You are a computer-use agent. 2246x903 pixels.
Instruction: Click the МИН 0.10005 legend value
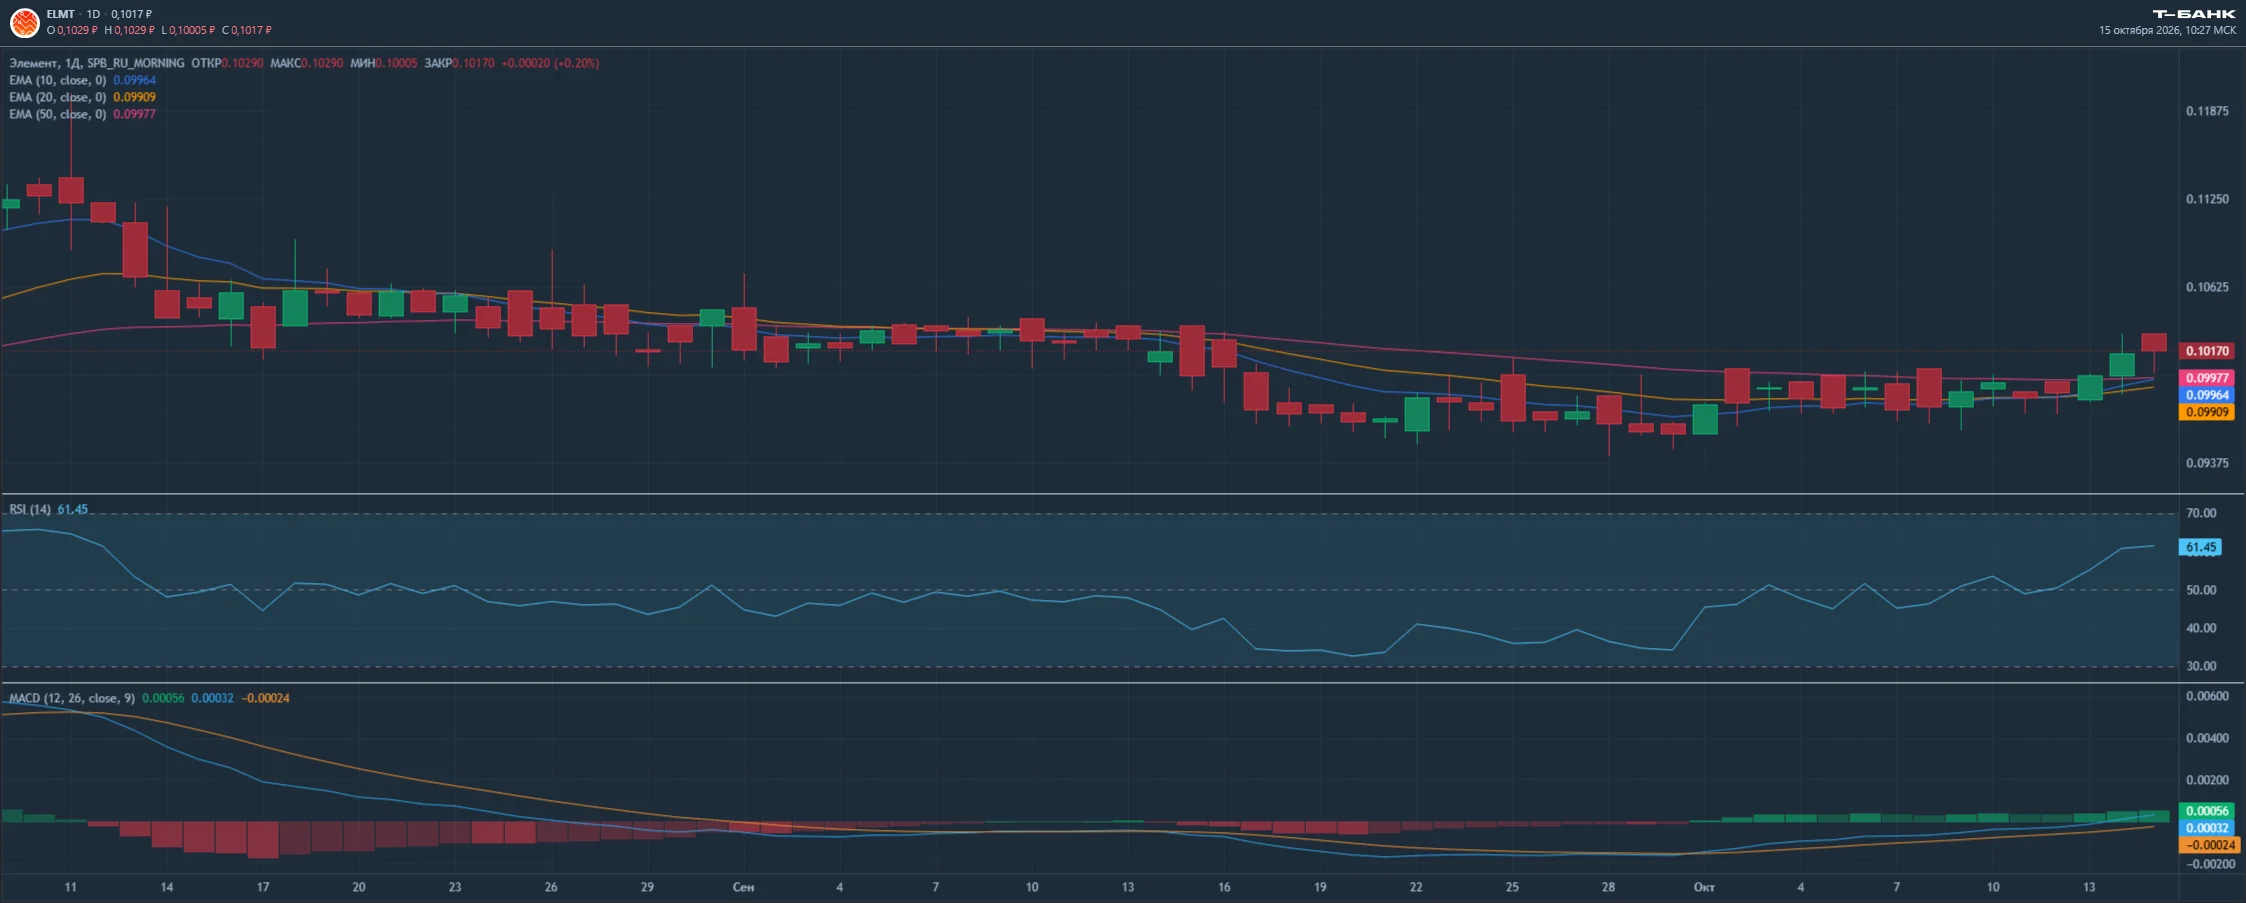(x=383, y=63)
